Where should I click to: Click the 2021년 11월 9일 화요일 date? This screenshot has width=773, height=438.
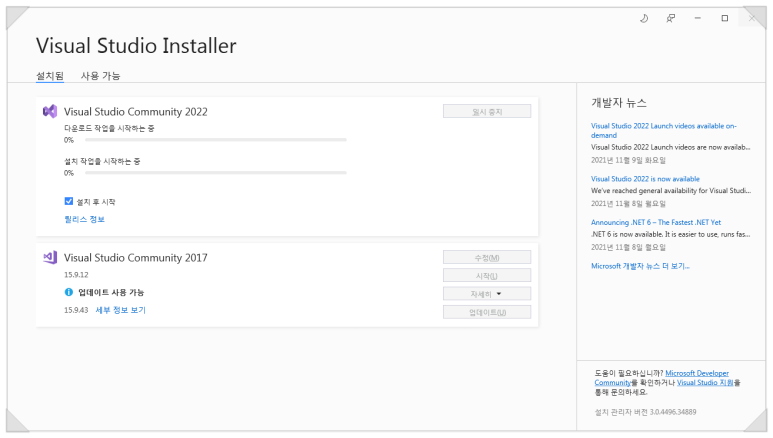click(628, 160)
